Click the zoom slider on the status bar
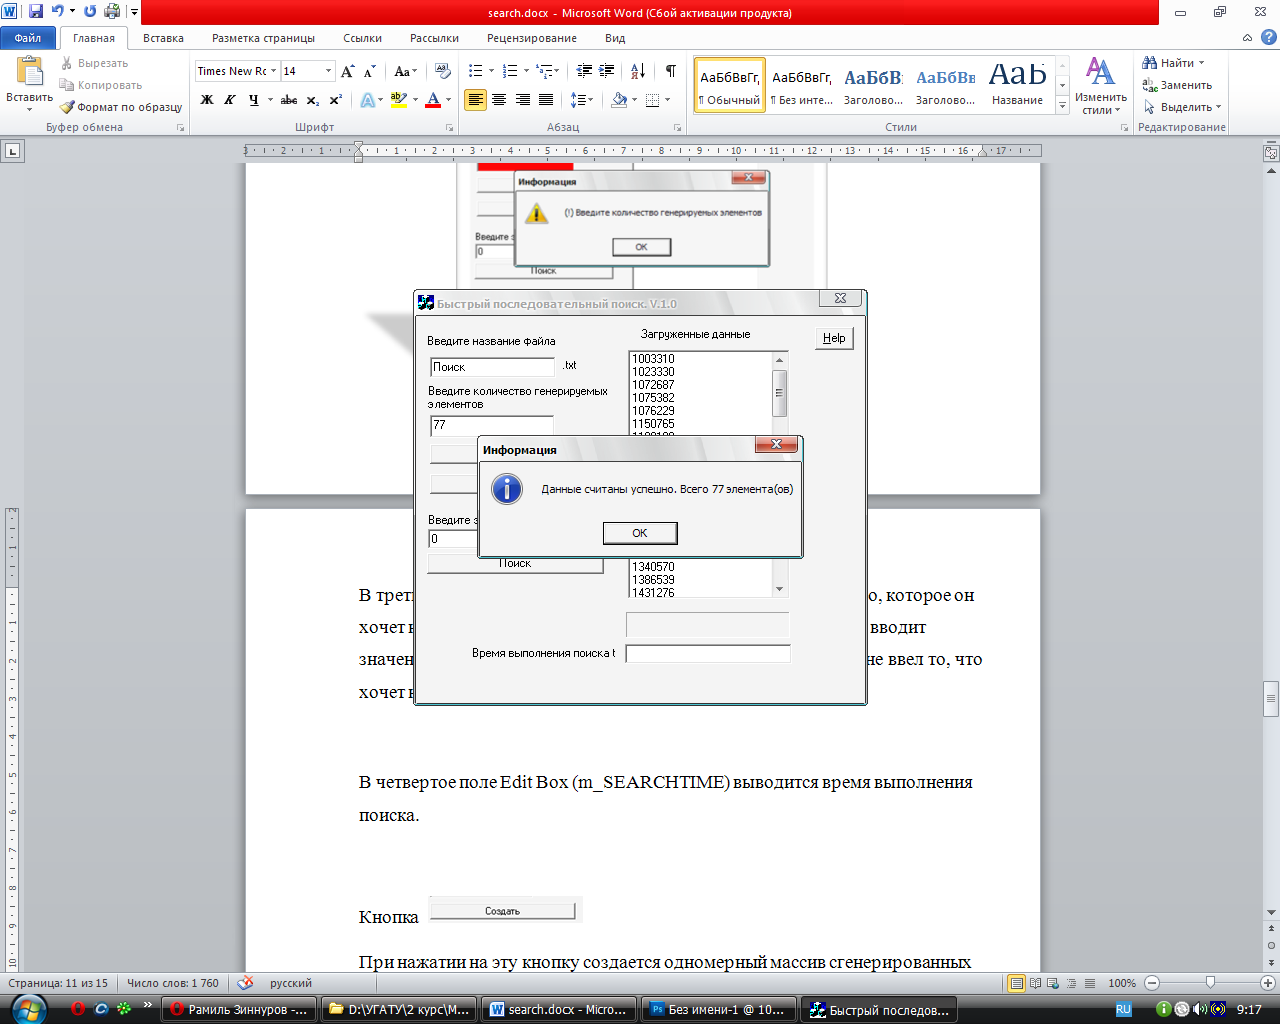The width and height of the screenshot is (1280, 1024). [x=1210, y=983]
